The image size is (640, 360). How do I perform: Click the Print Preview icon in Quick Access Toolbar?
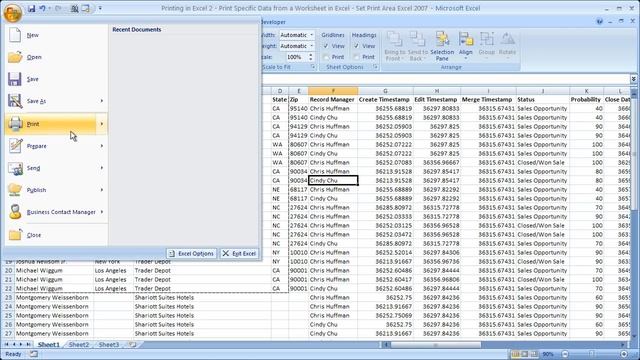(75, 8)
